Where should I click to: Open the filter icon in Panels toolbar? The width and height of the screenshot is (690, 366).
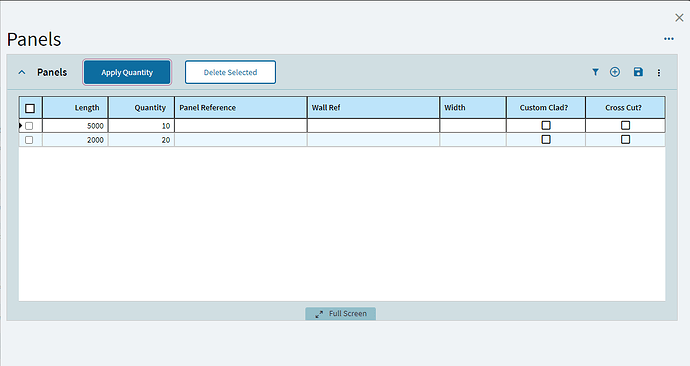pos(595,72)
